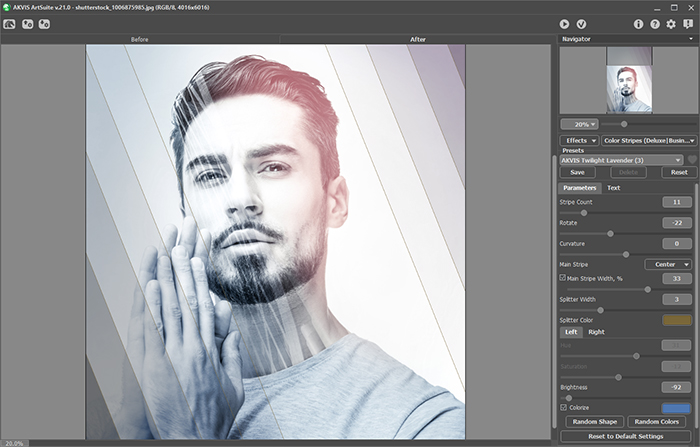Add preset to favorites heart icon
The image size is (700, 447).
692,159
